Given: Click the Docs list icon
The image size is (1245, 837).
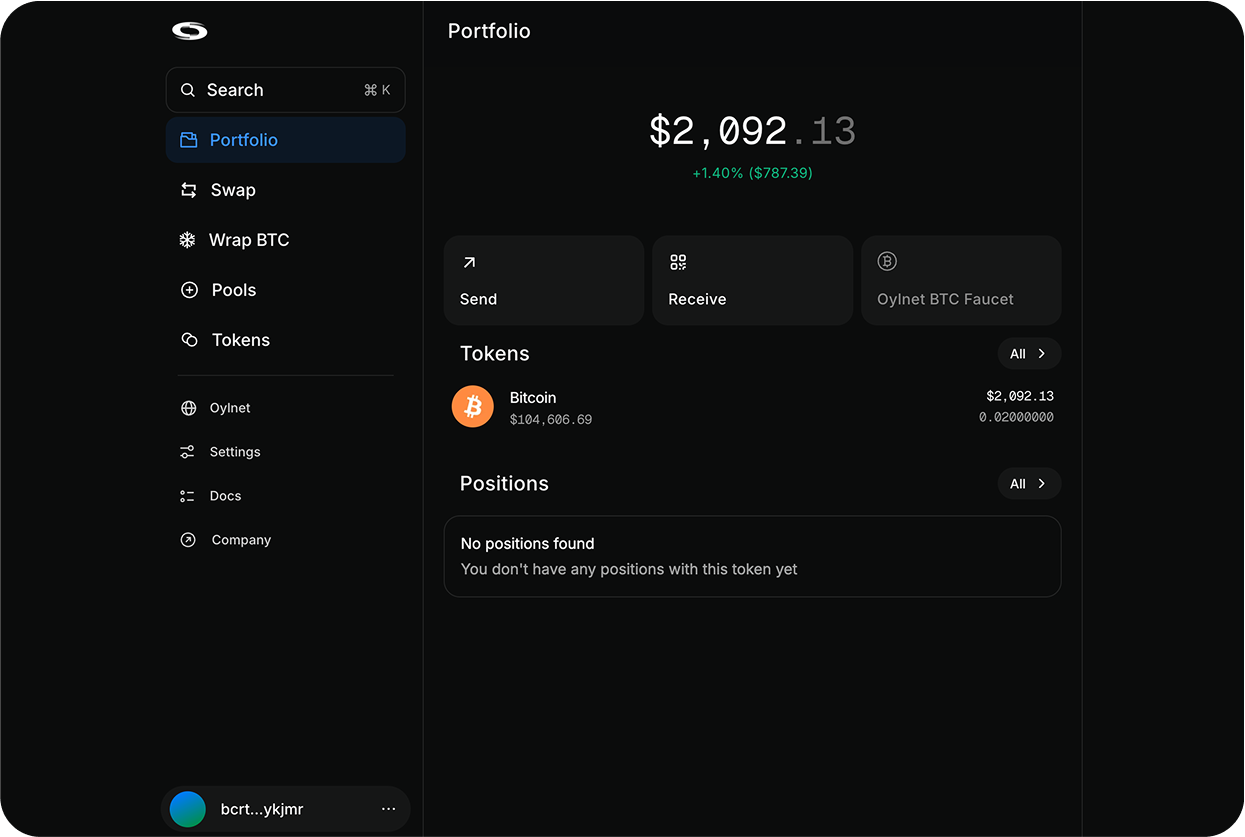Looking at the screenshot, I should [x=187, y=496].
